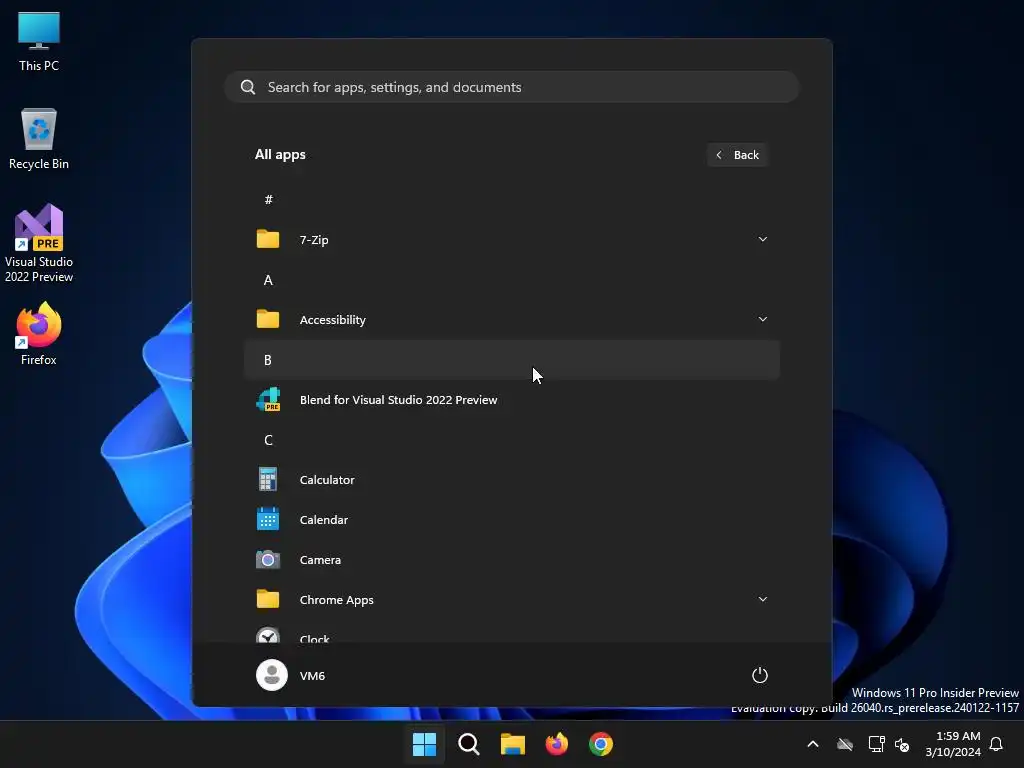Click the Windows Start button on taskbar
This screenshot has width=1024, height=768.
[424, 744]
